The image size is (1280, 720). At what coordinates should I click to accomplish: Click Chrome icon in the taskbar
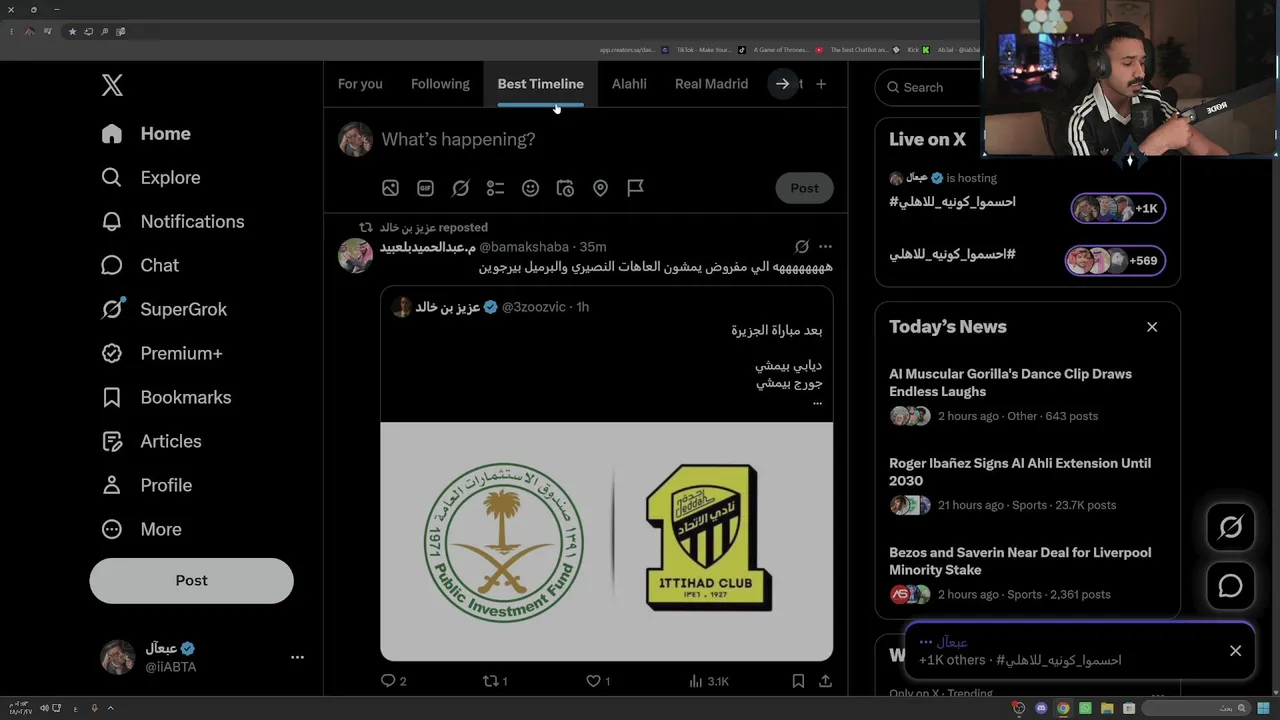[x=1063, y=709]
